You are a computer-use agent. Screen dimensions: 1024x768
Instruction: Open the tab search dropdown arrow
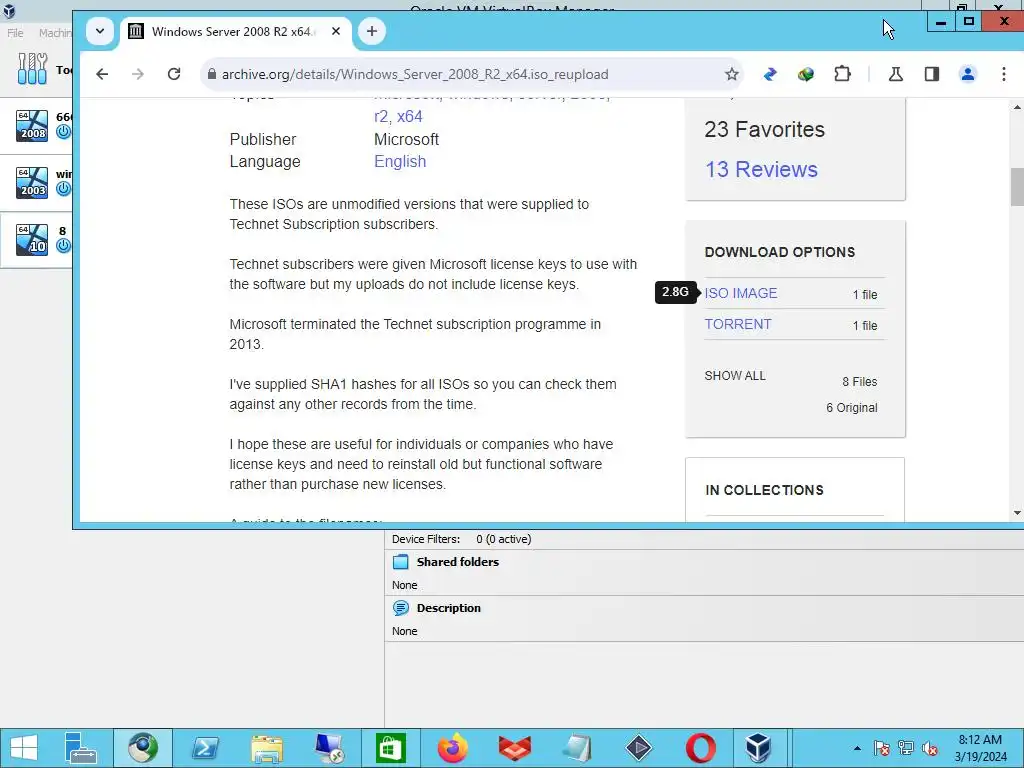(x=100, y=31)
